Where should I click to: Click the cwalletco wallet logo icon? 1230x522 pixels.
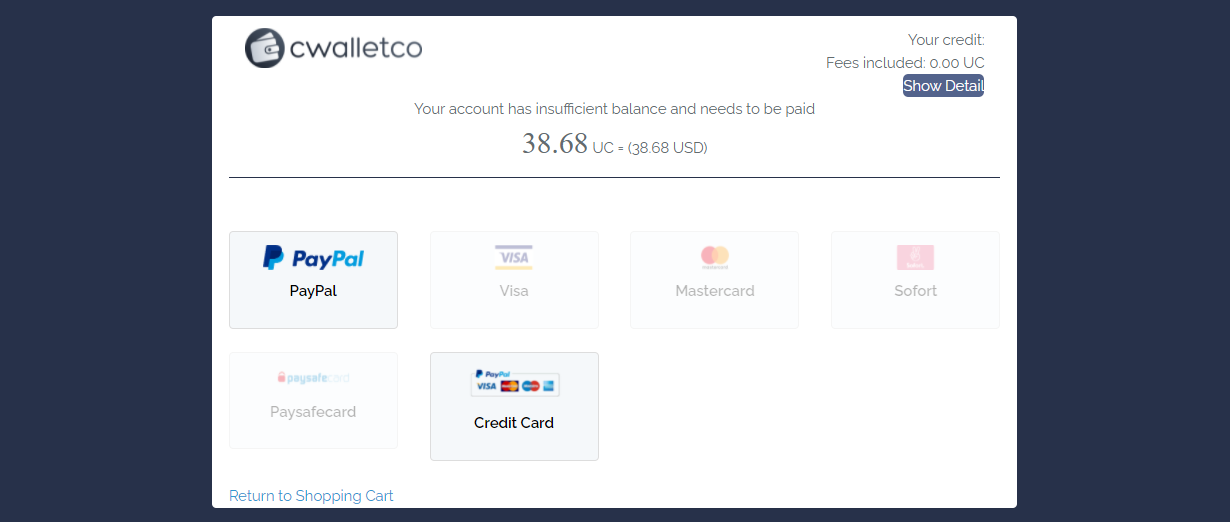265,48
